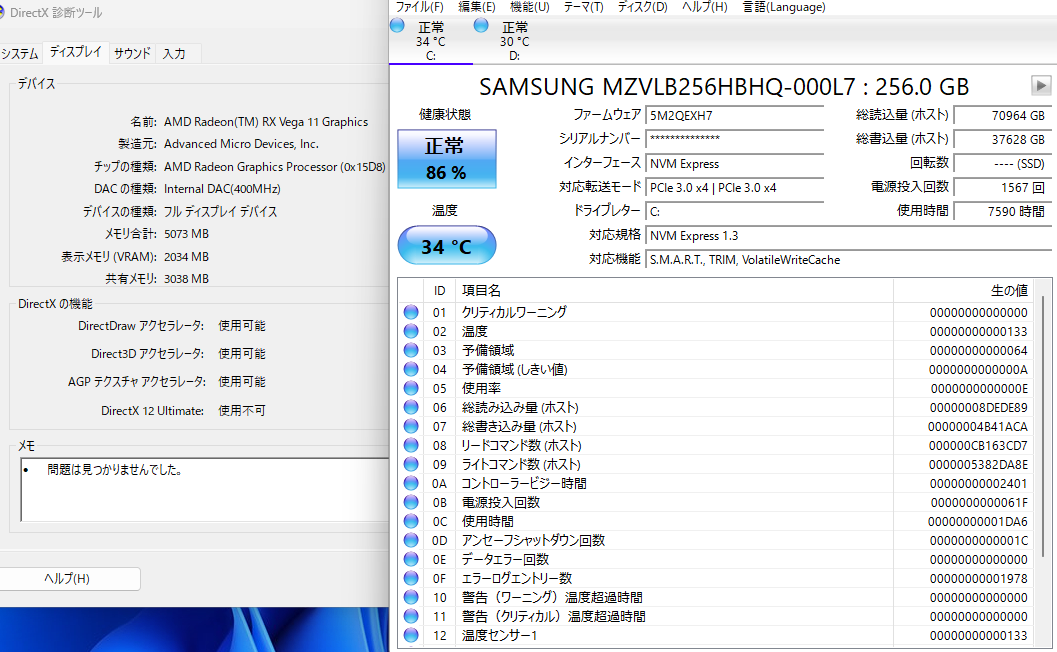The image size is (1057, 652).
Task: Open ヘルプ(H) menu in CrystalDiskInfo
Action: tap(704, 7)
